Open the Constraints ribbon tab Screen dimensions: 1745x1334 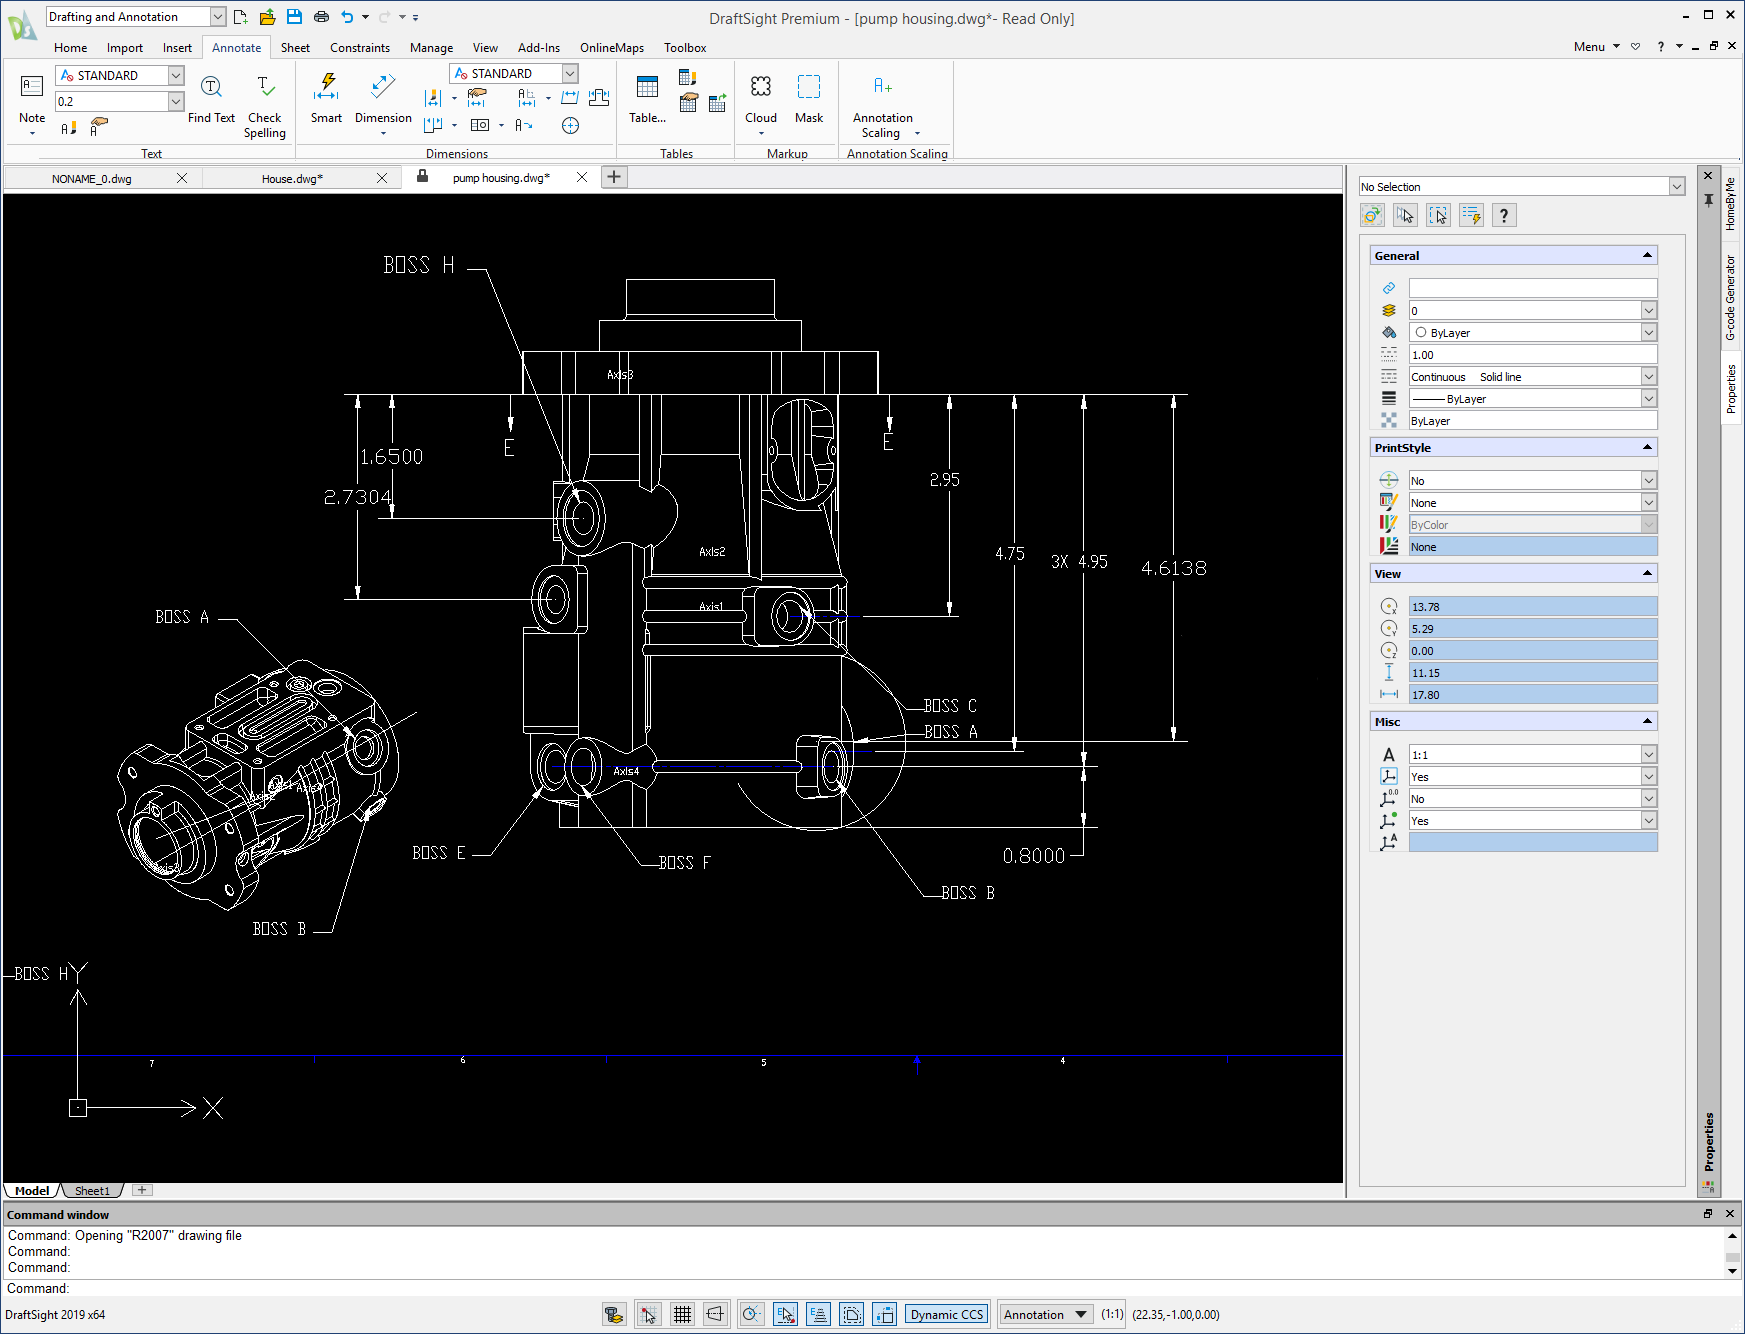(x=359, y=47)
